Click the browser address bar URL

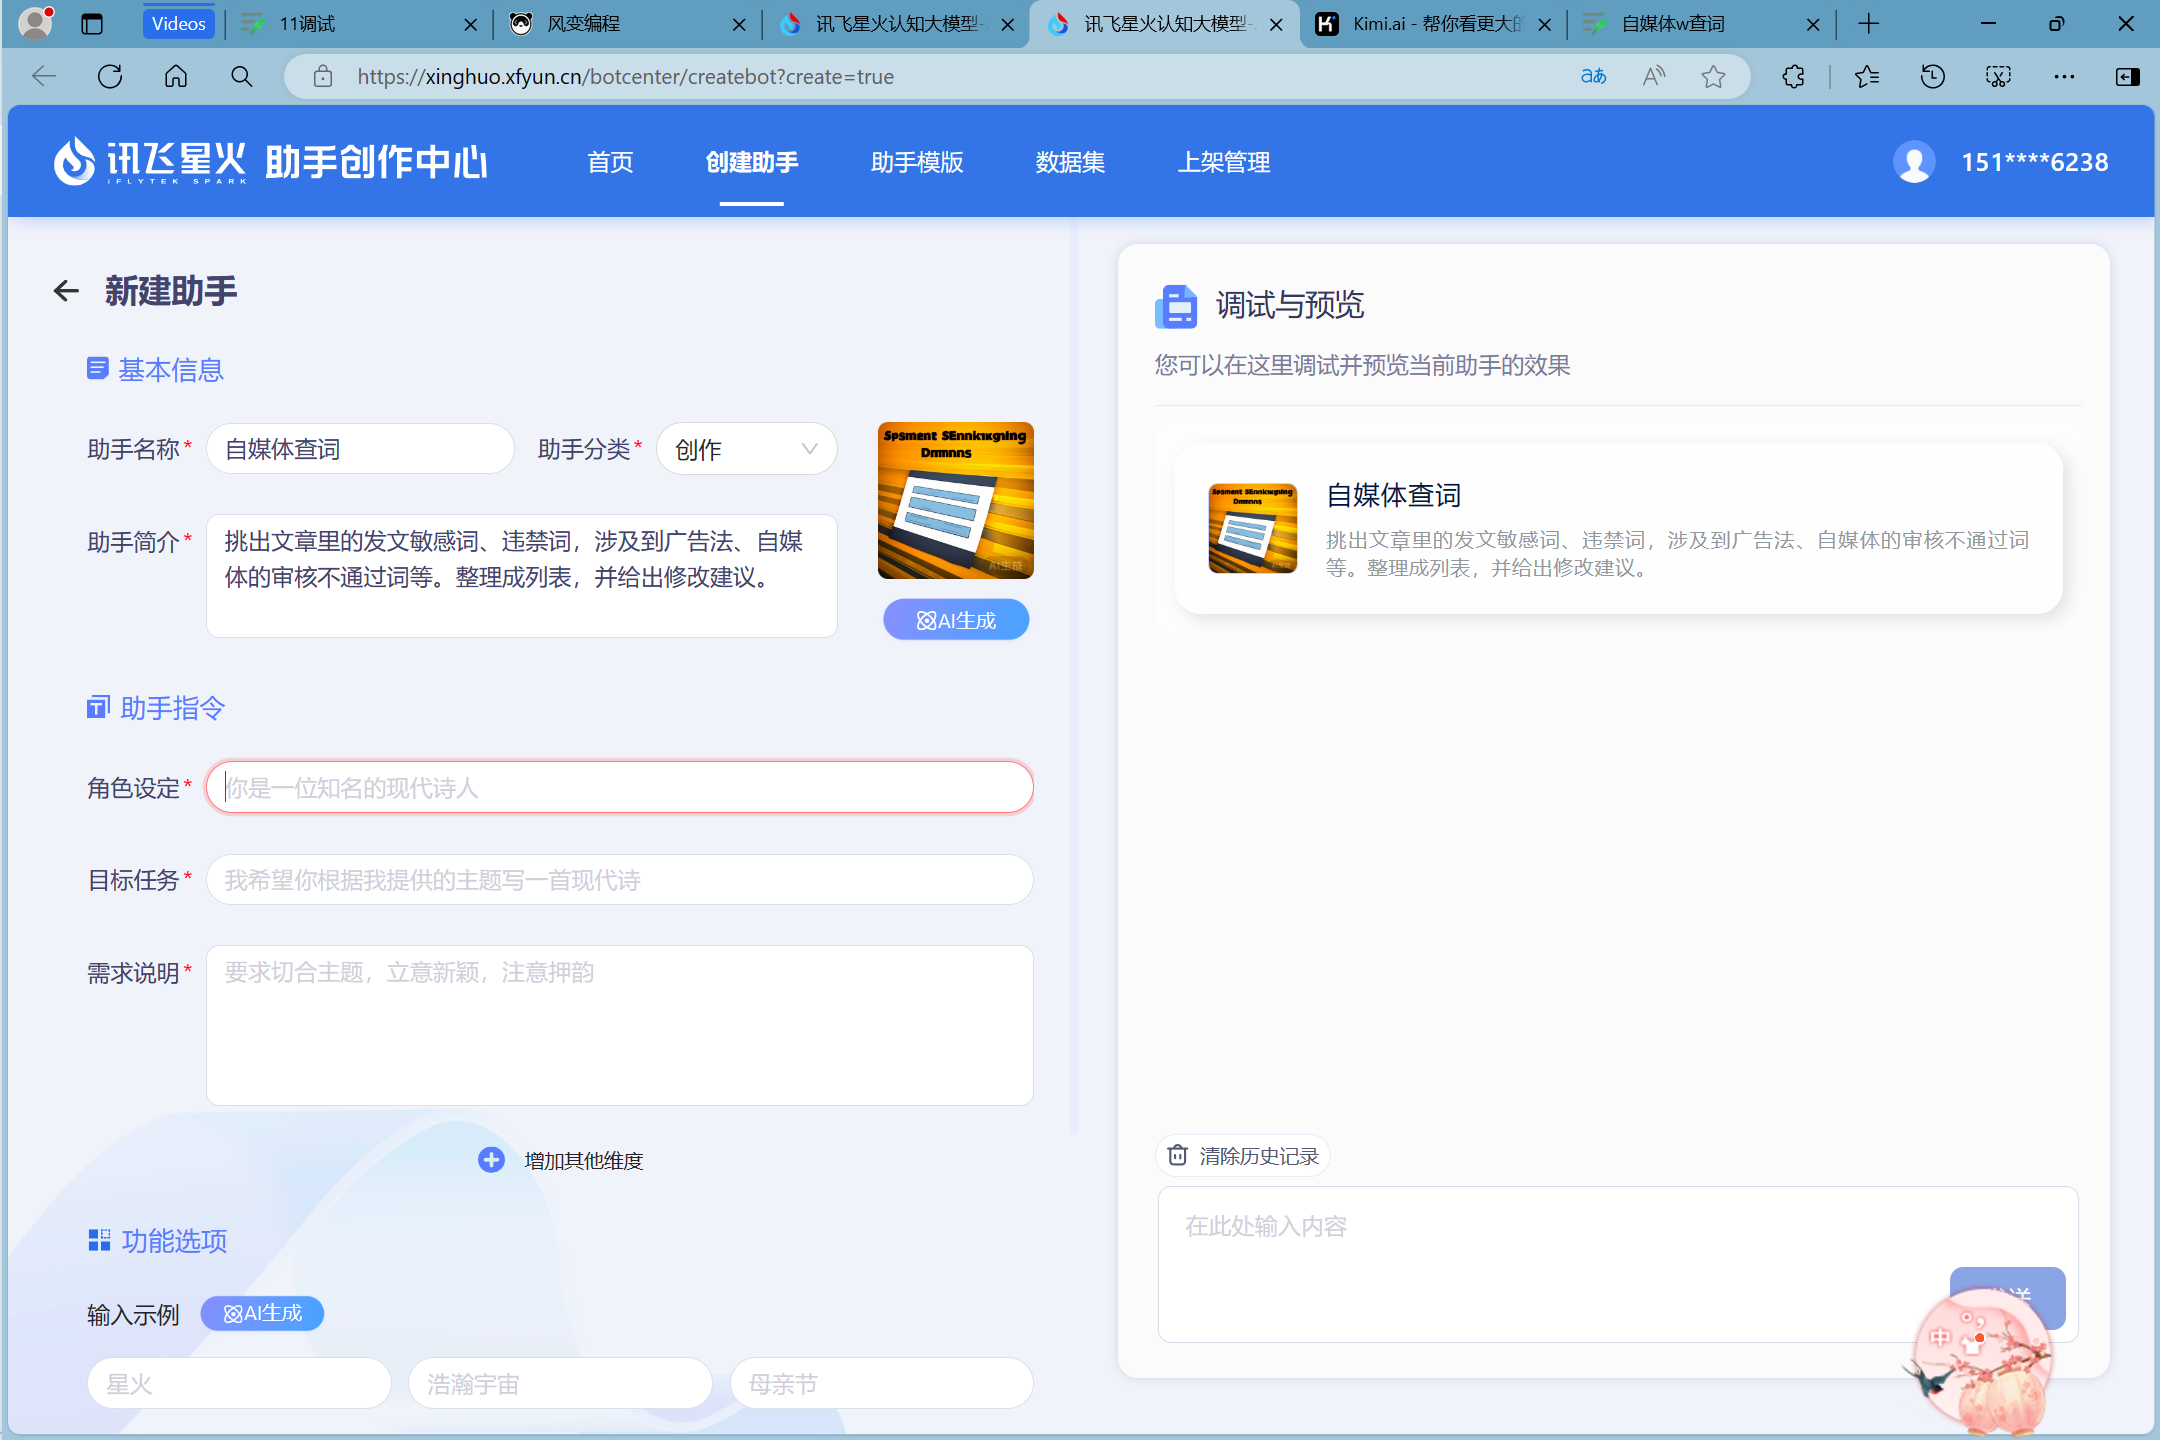pyautogui.click(x=625, y=77)
